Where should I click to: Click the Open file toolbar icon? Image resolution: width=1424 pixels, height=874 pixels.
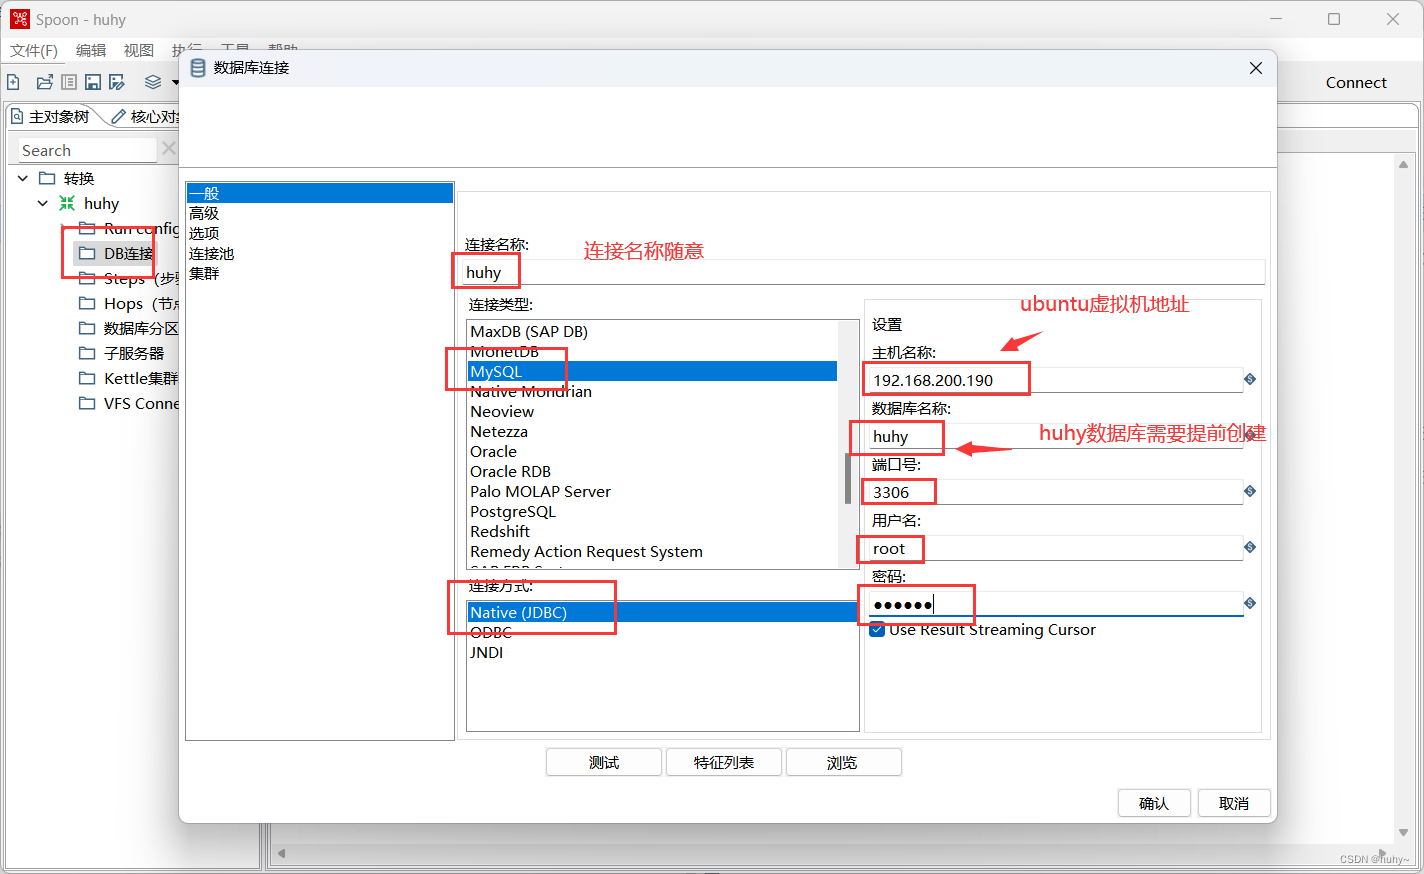(x=44, y=82)
